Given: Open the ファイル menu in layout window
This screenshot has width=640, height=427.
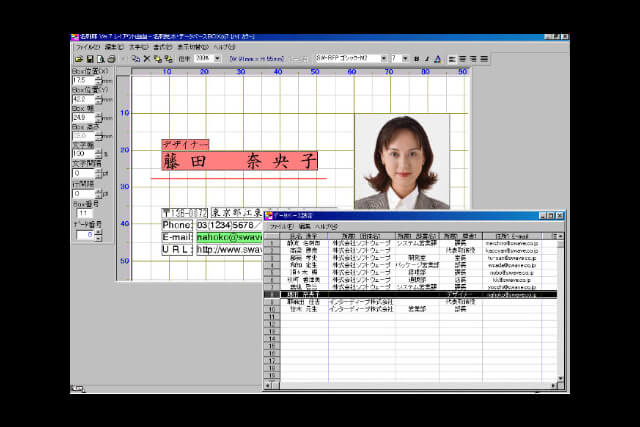Looking at the screenshot, I should click(87, 47).
